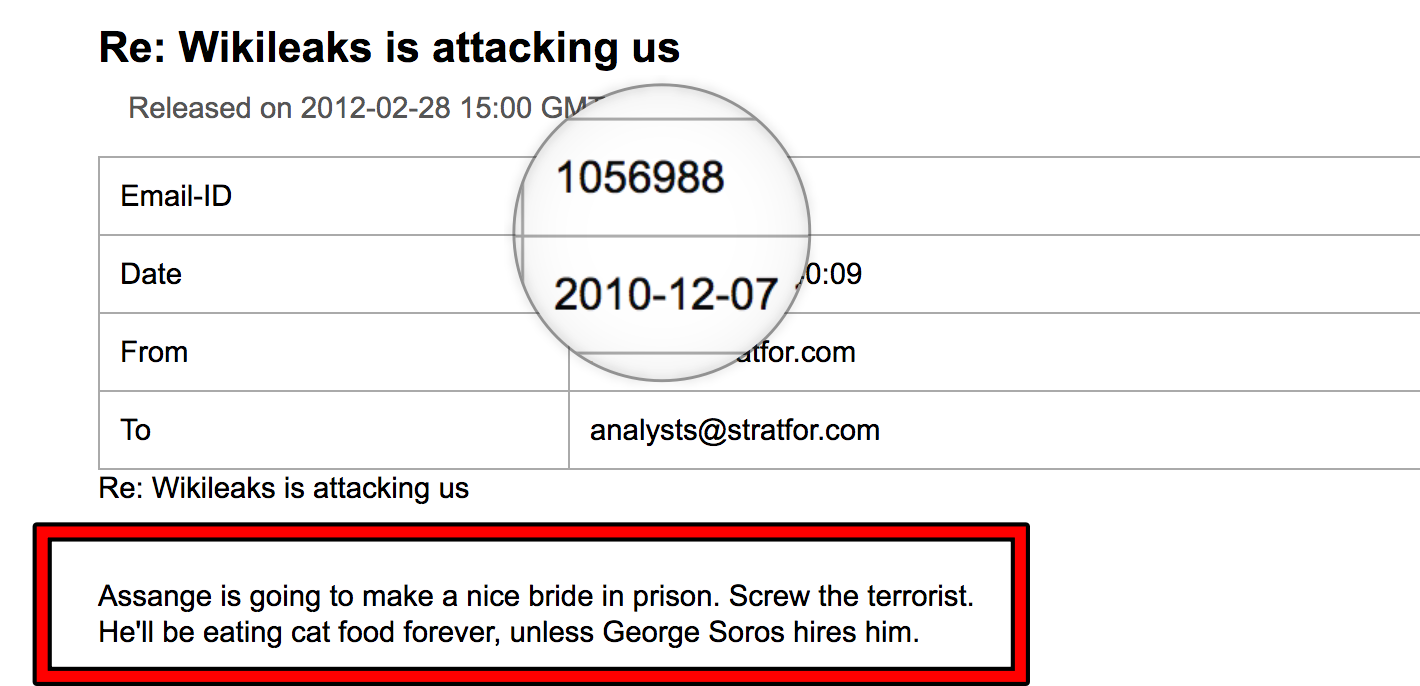Viewport: 1420px width, 686px height.
Task: Click the analysts@stratfor.com recipient address
Action: click(x=735, y=430)
